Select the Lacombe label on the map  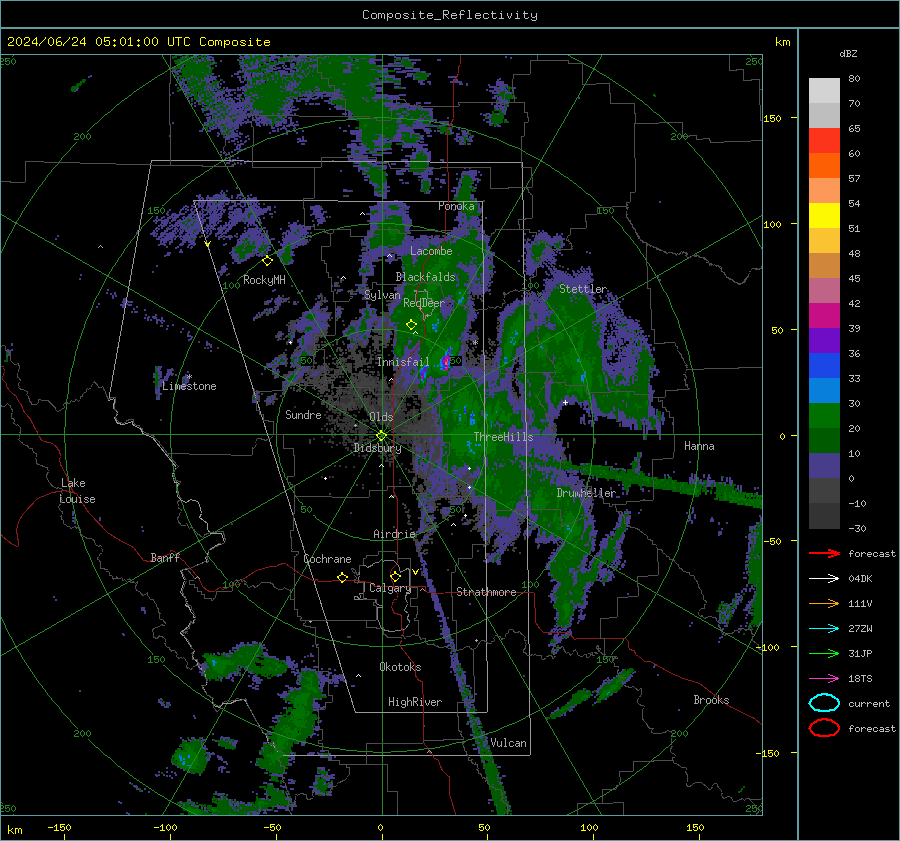(431, 251)
